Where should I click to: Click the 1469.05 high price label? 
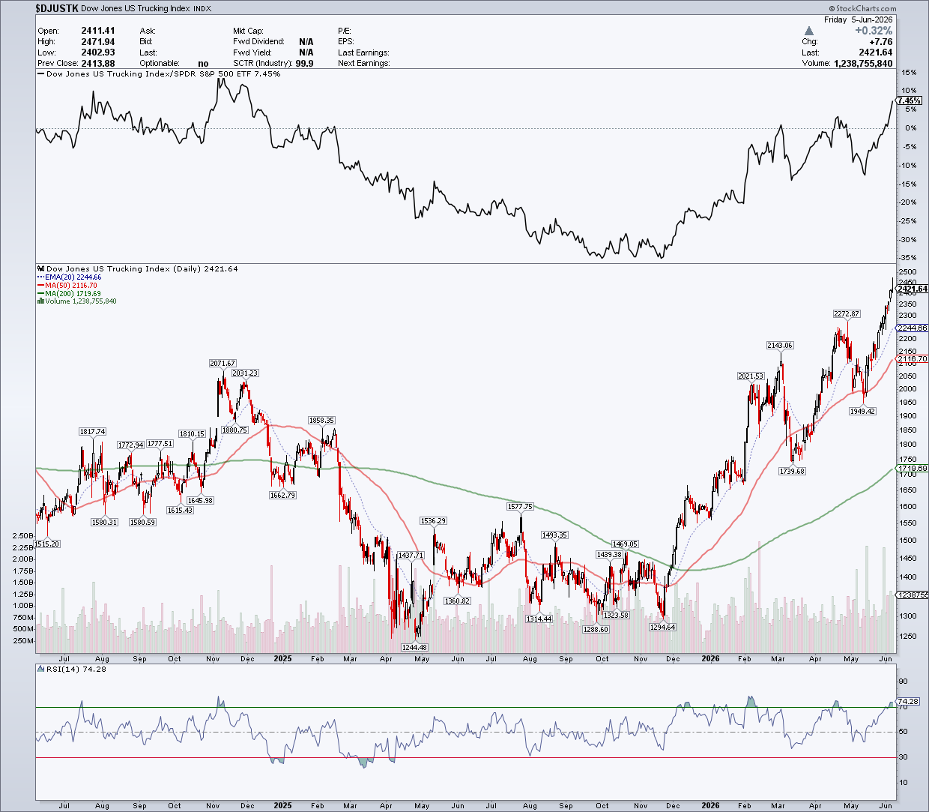point(625,543)
